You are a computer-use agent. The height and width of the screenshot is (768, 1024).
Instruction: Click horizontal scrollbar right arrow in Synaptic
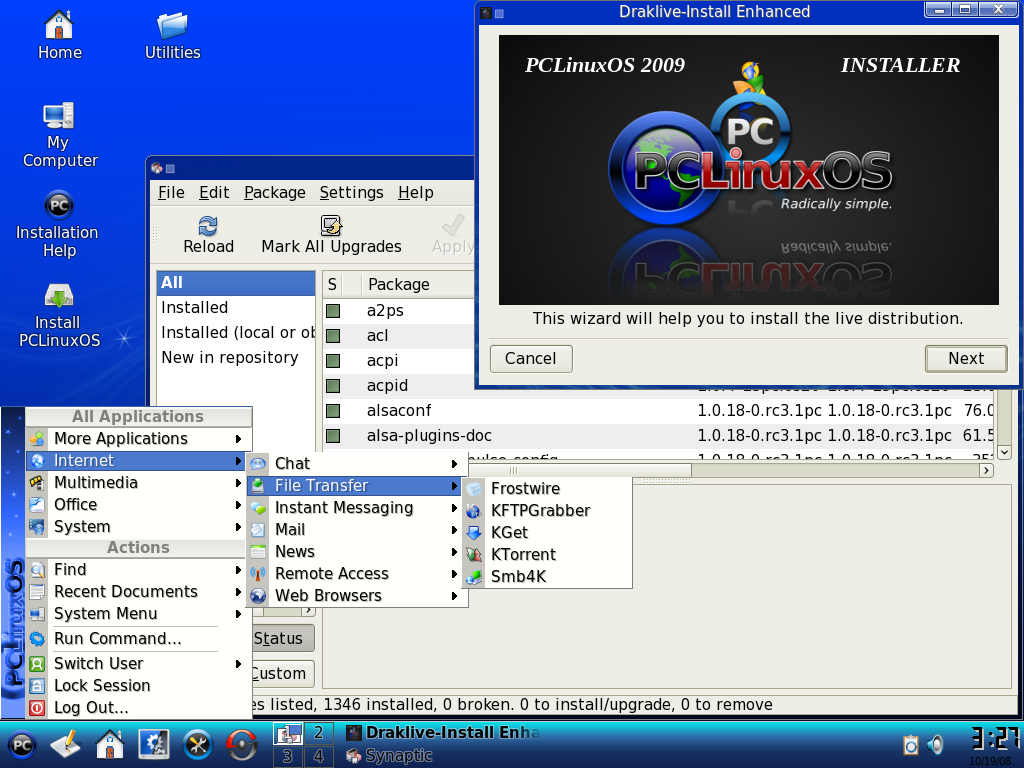[986, 470]
